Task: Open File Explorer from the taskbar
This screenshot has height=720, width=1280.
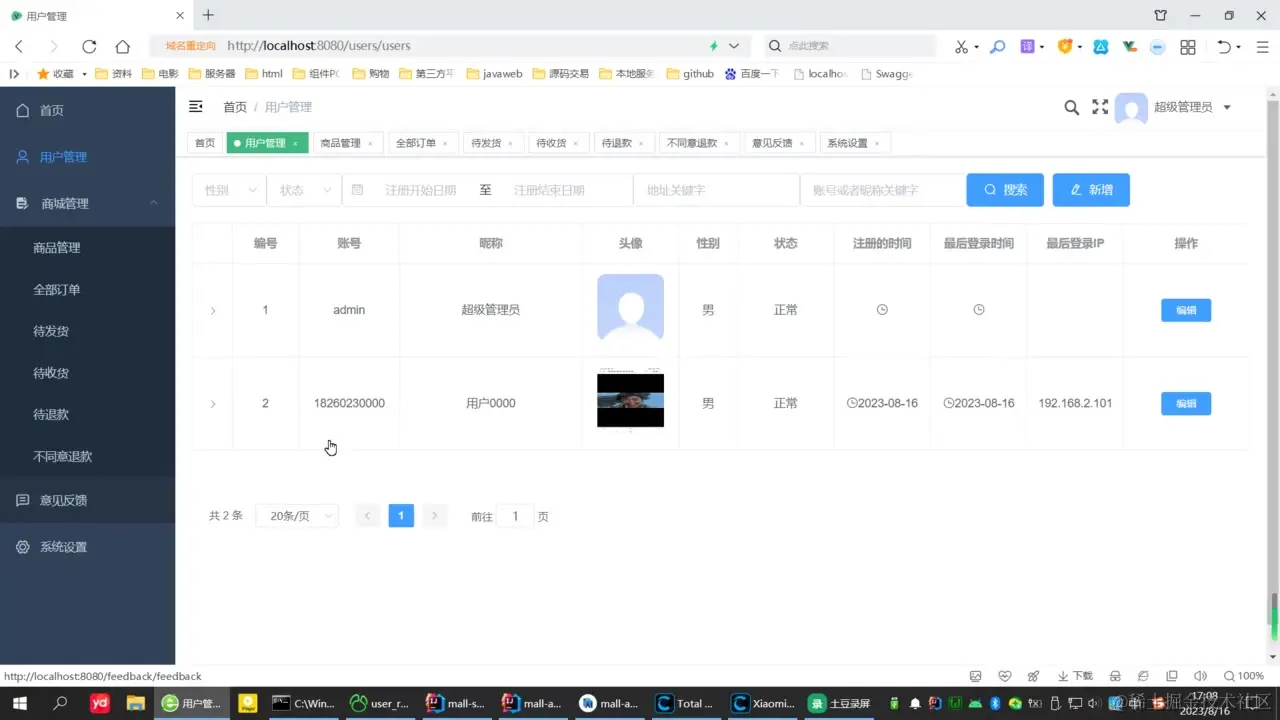Action: pos(135,703)
